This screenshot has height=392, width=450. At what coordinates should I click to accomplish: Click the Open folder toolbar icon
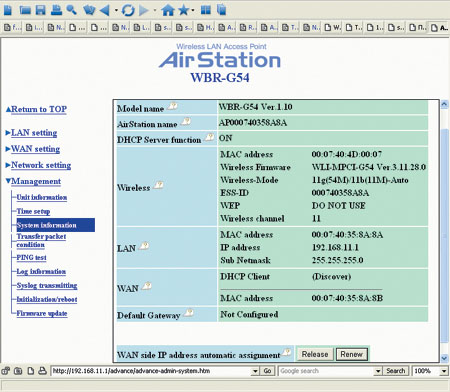tap(25, 10)
